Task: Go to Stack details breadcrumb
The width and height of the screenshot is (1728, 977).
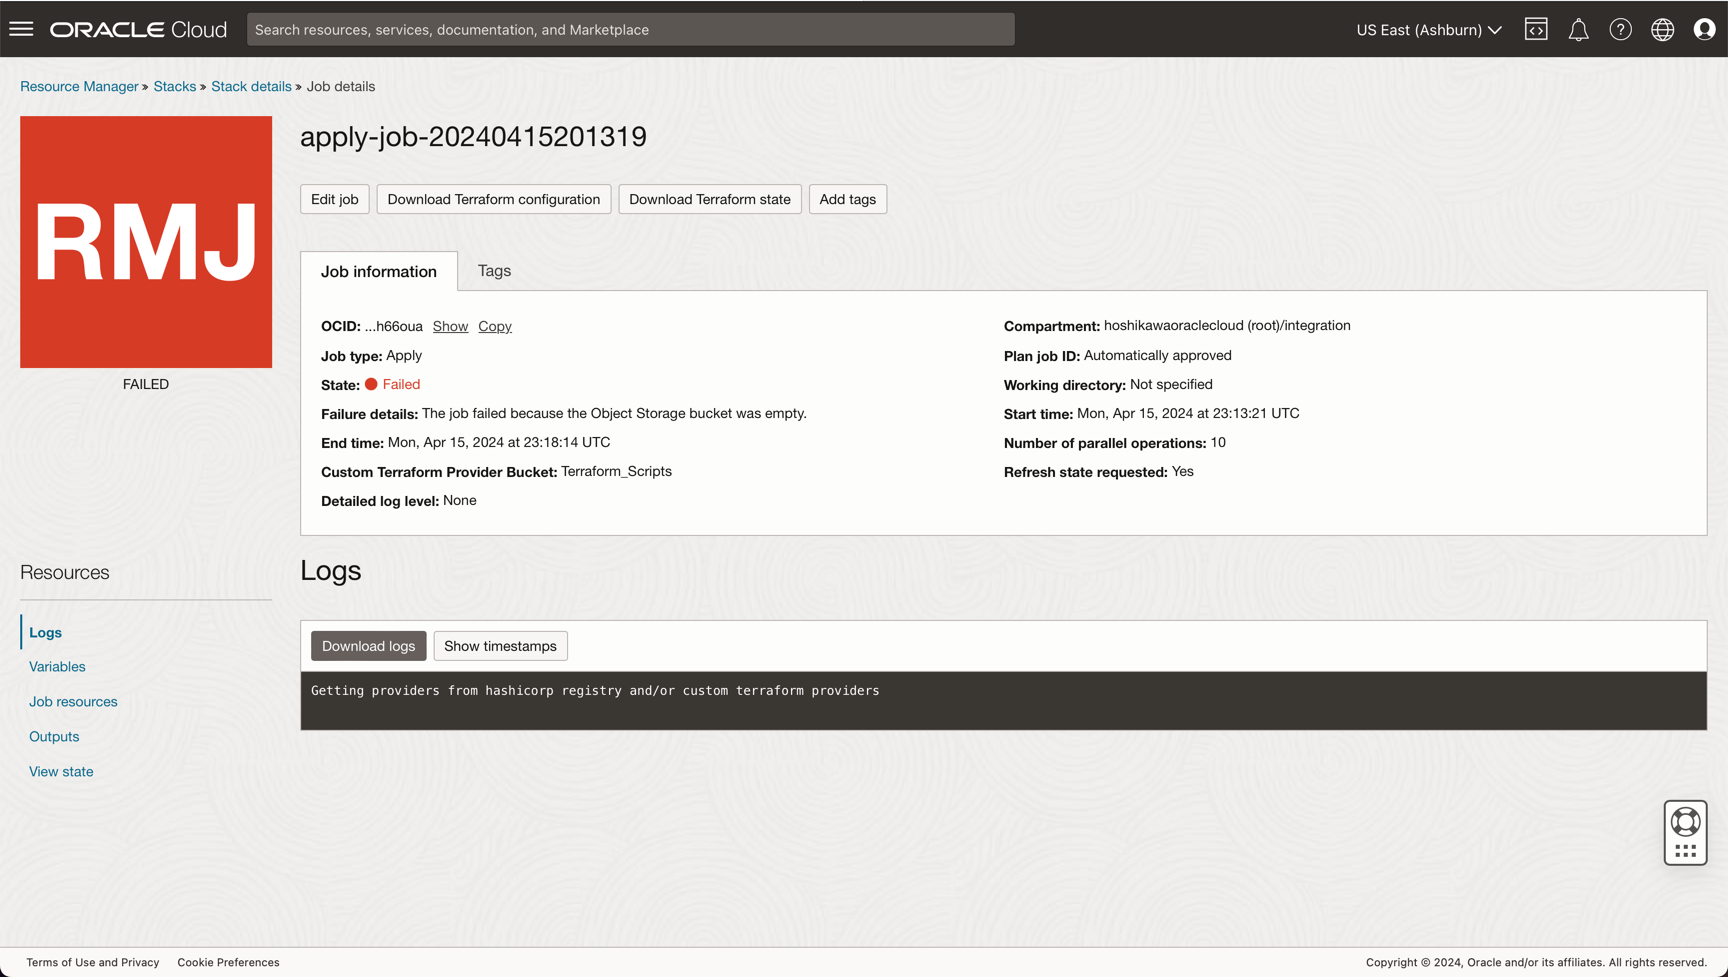Action: click(x=251, y=86)
